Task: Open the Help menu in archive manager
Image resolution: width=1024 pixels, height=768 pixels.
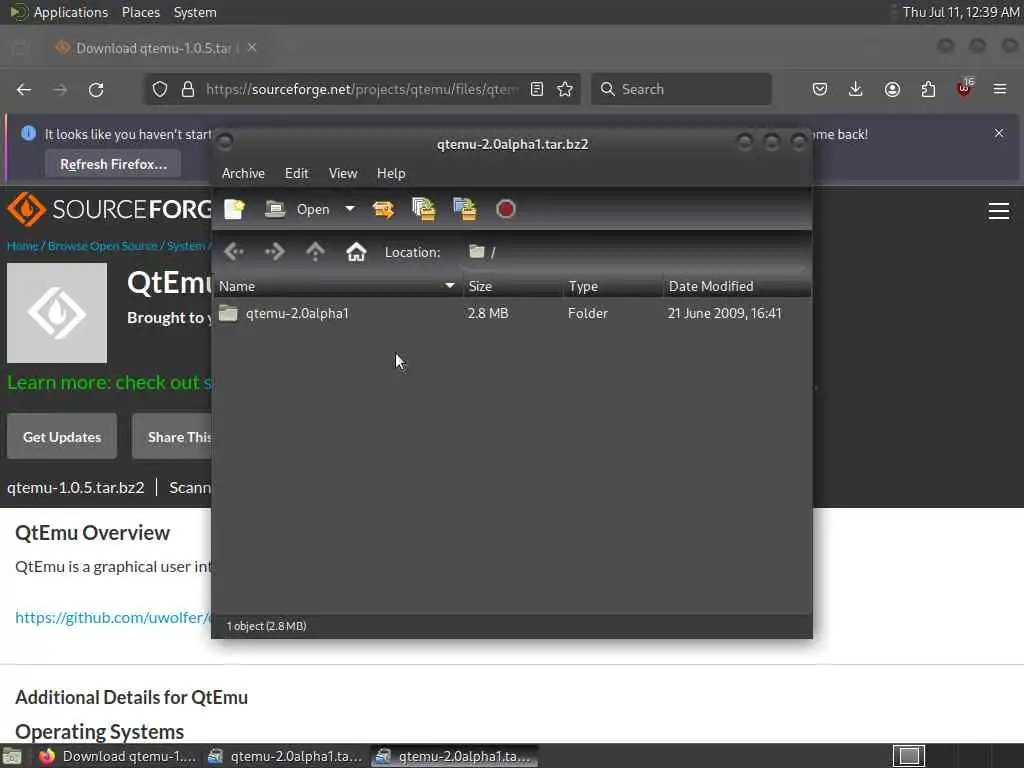Action: [391, 173]
